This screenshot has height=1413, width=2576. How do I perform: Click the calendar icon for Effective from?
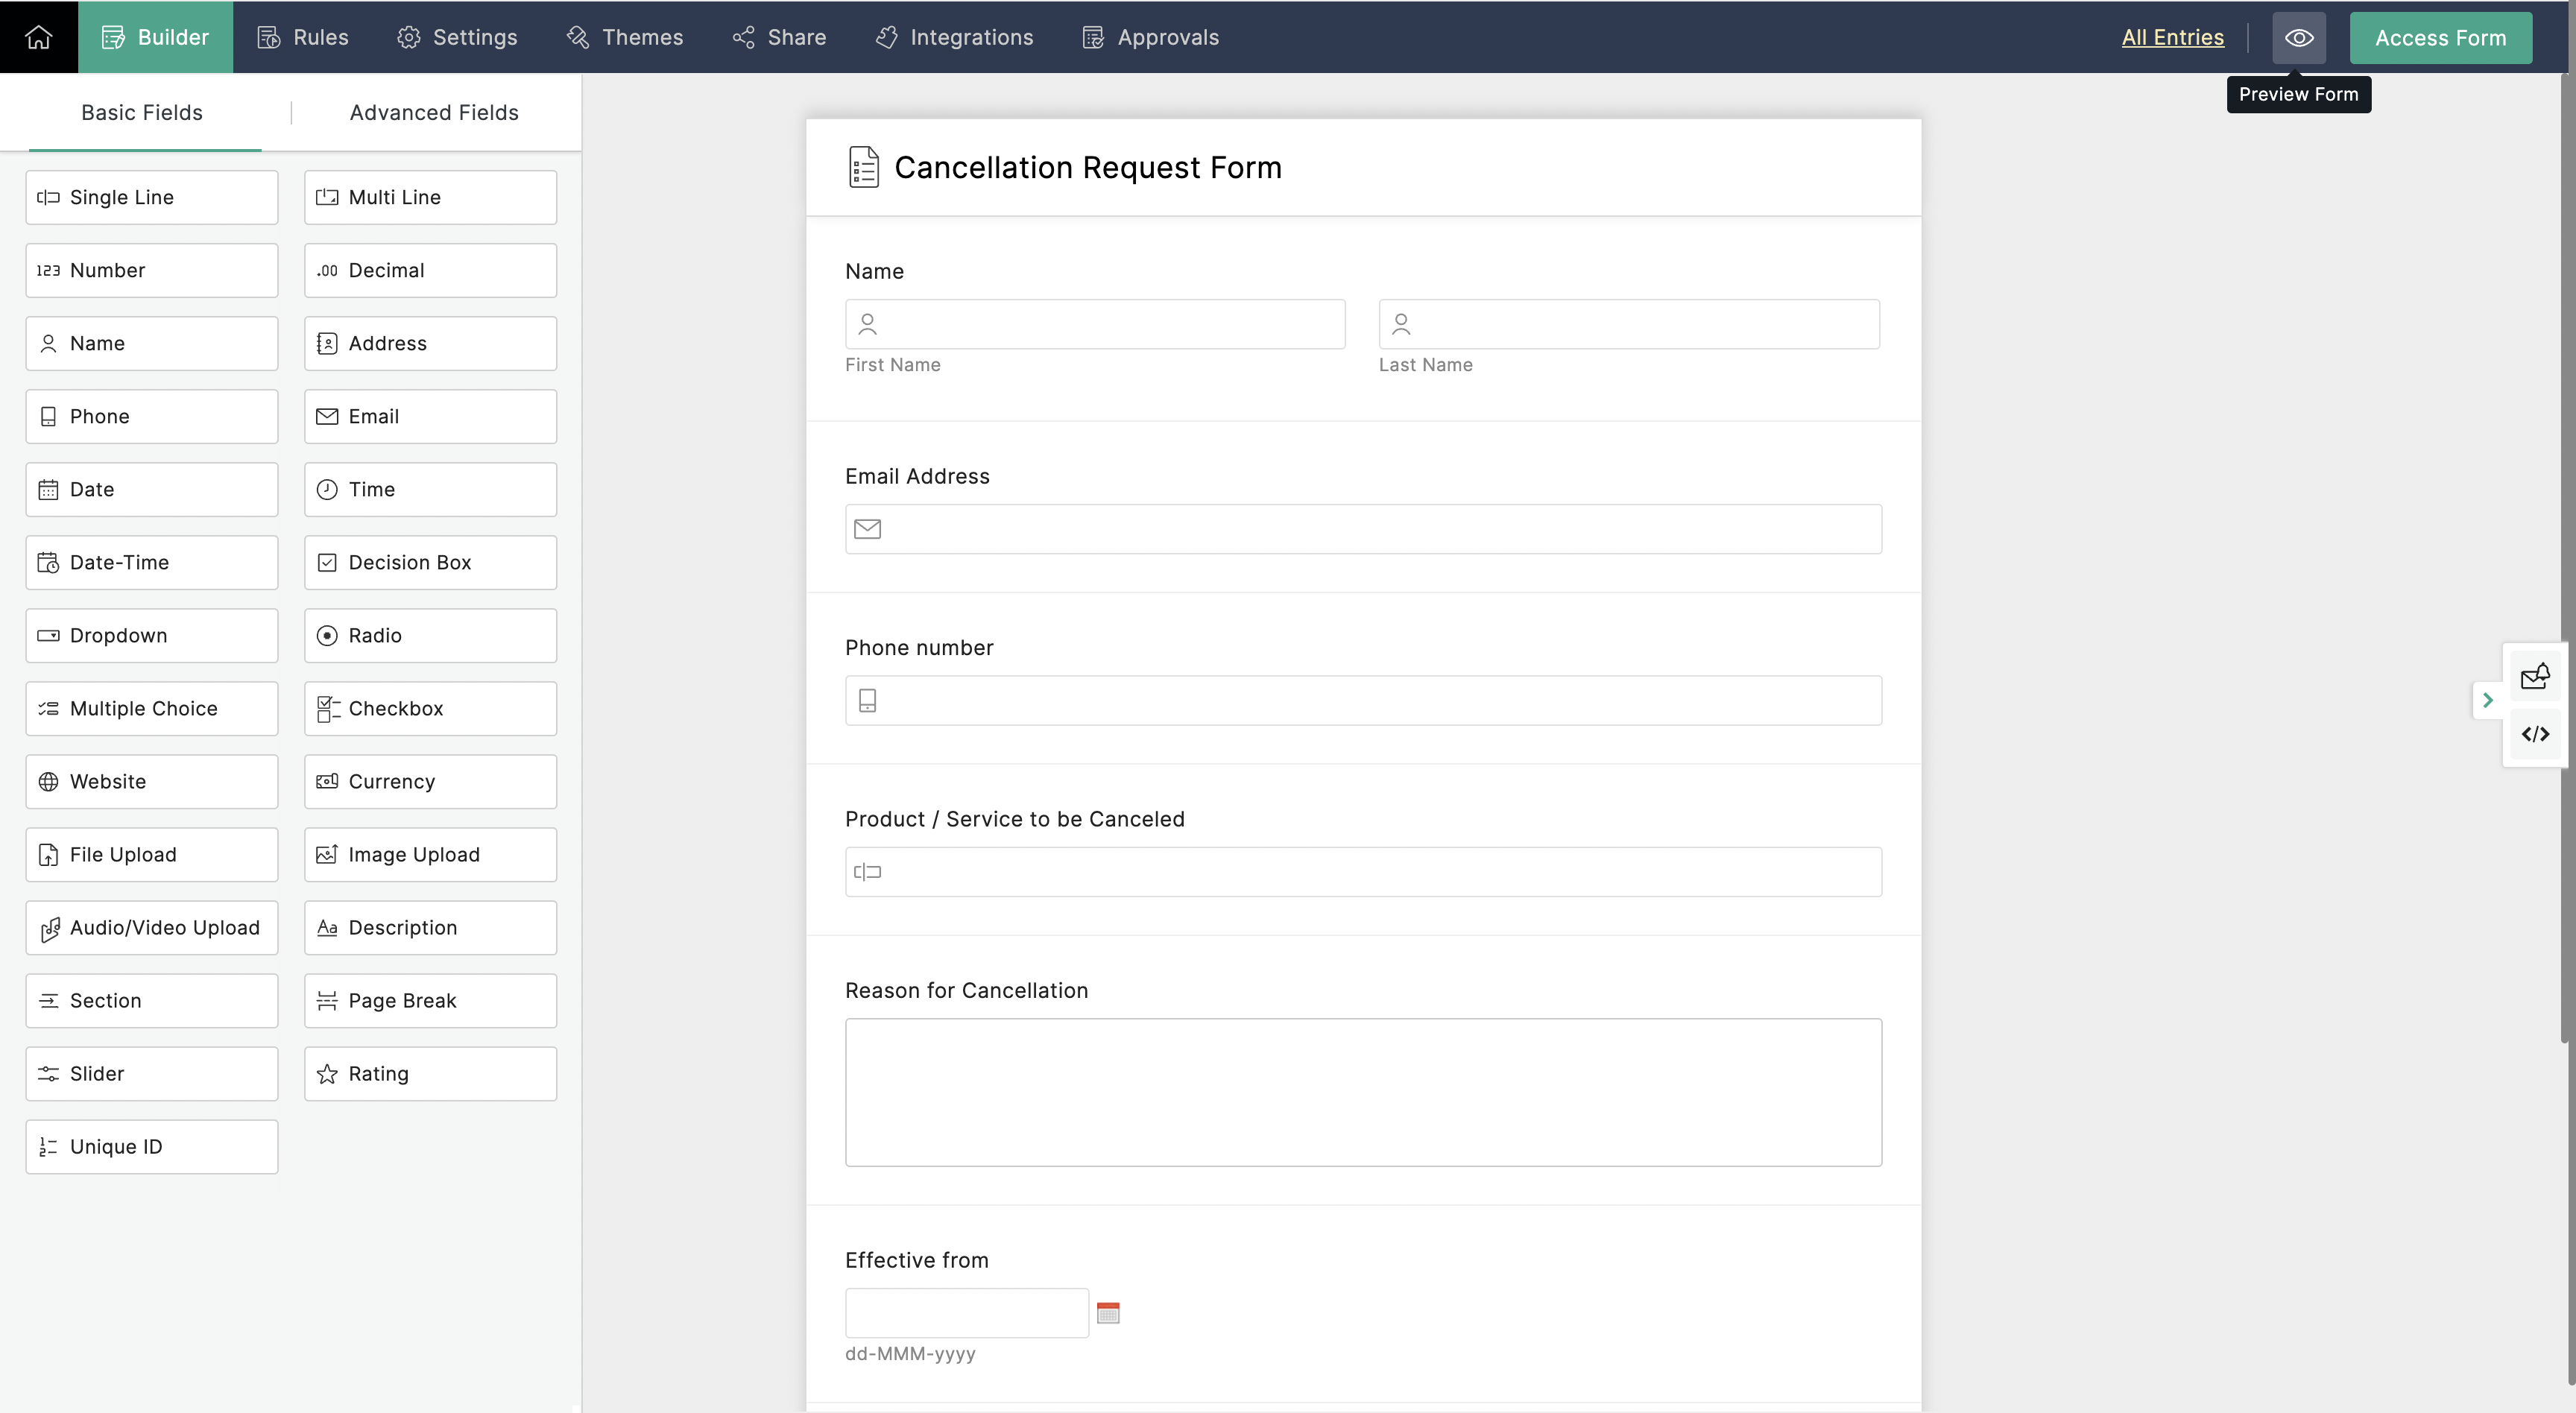click(1108, 1312)
